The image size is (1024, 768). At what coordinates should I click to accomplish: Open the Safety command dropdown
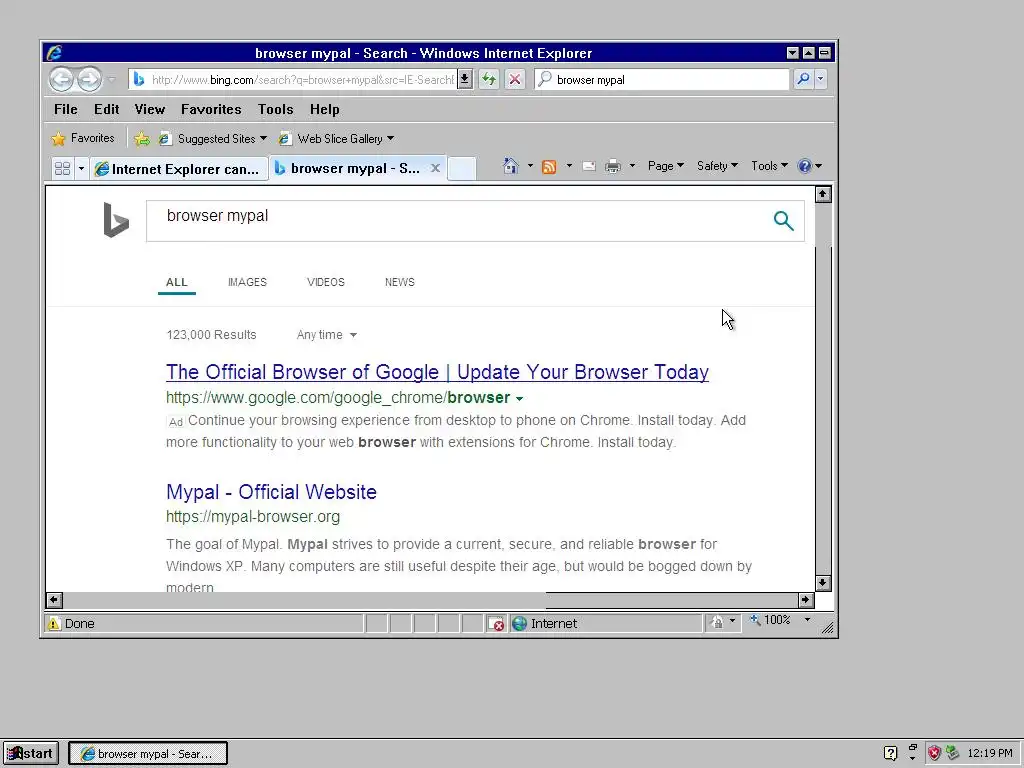pos(717,166)
